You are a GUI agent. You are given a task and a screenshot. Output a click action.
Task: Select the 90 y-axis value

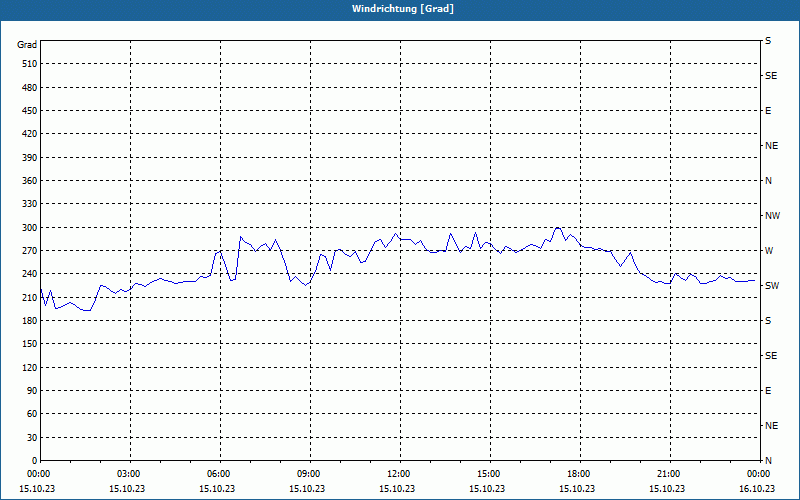point(32,391)
